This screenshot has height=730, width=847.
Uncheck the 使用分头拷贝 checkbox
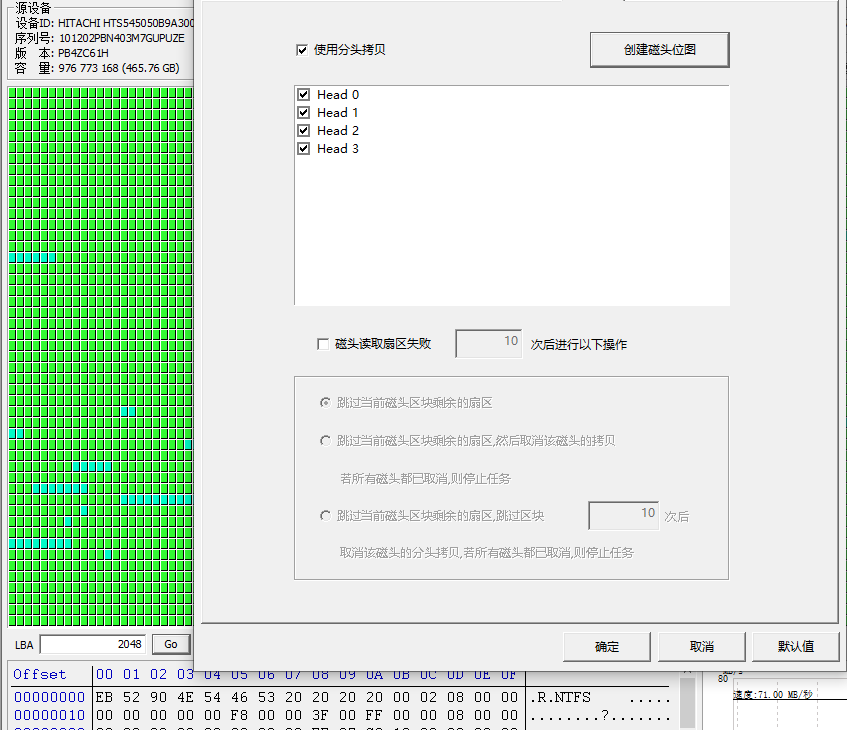tap(302, 50)
